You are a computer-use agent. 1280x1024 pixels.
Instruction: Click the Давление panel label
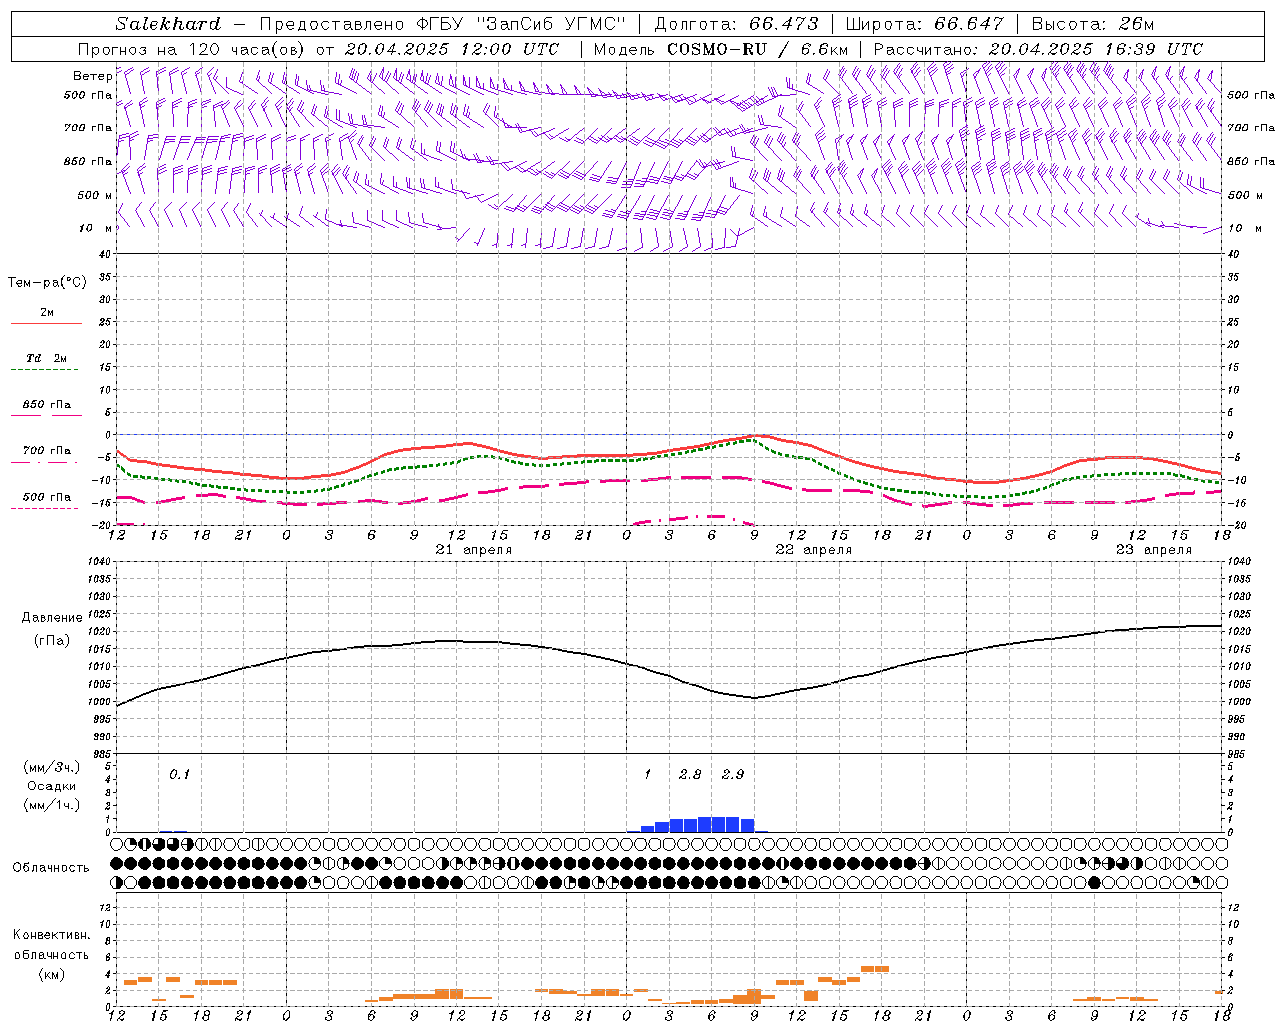(x=52, y=618)
